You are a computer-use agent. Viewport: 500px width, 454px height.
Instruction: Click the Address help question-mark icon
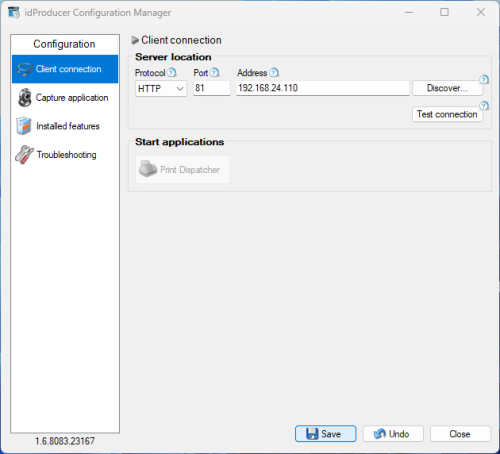(274, 72)
